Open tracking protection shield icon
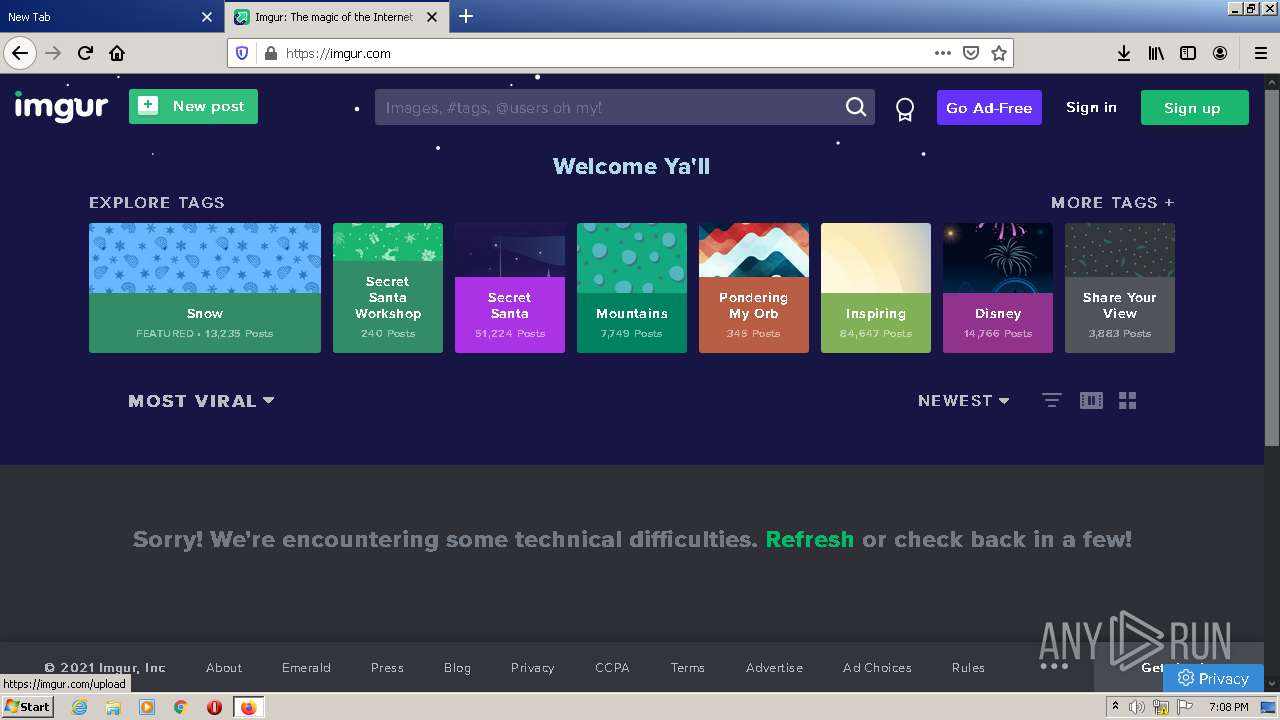The image size is (1280, 720). click(242, 53)
